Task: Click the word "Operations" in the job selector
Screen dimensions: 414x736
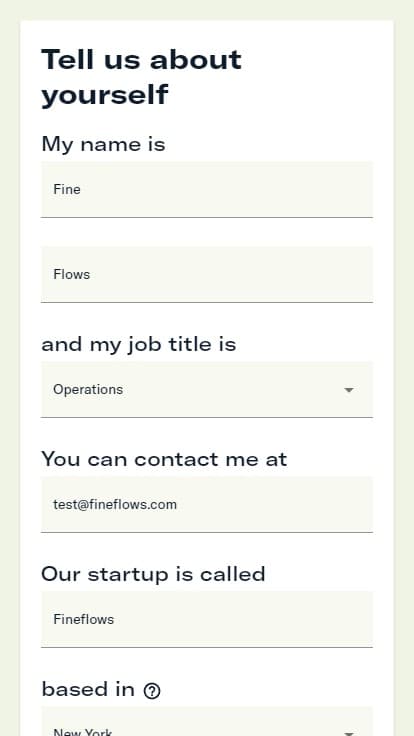Action: pyautogui.click(x=88, y=390)
